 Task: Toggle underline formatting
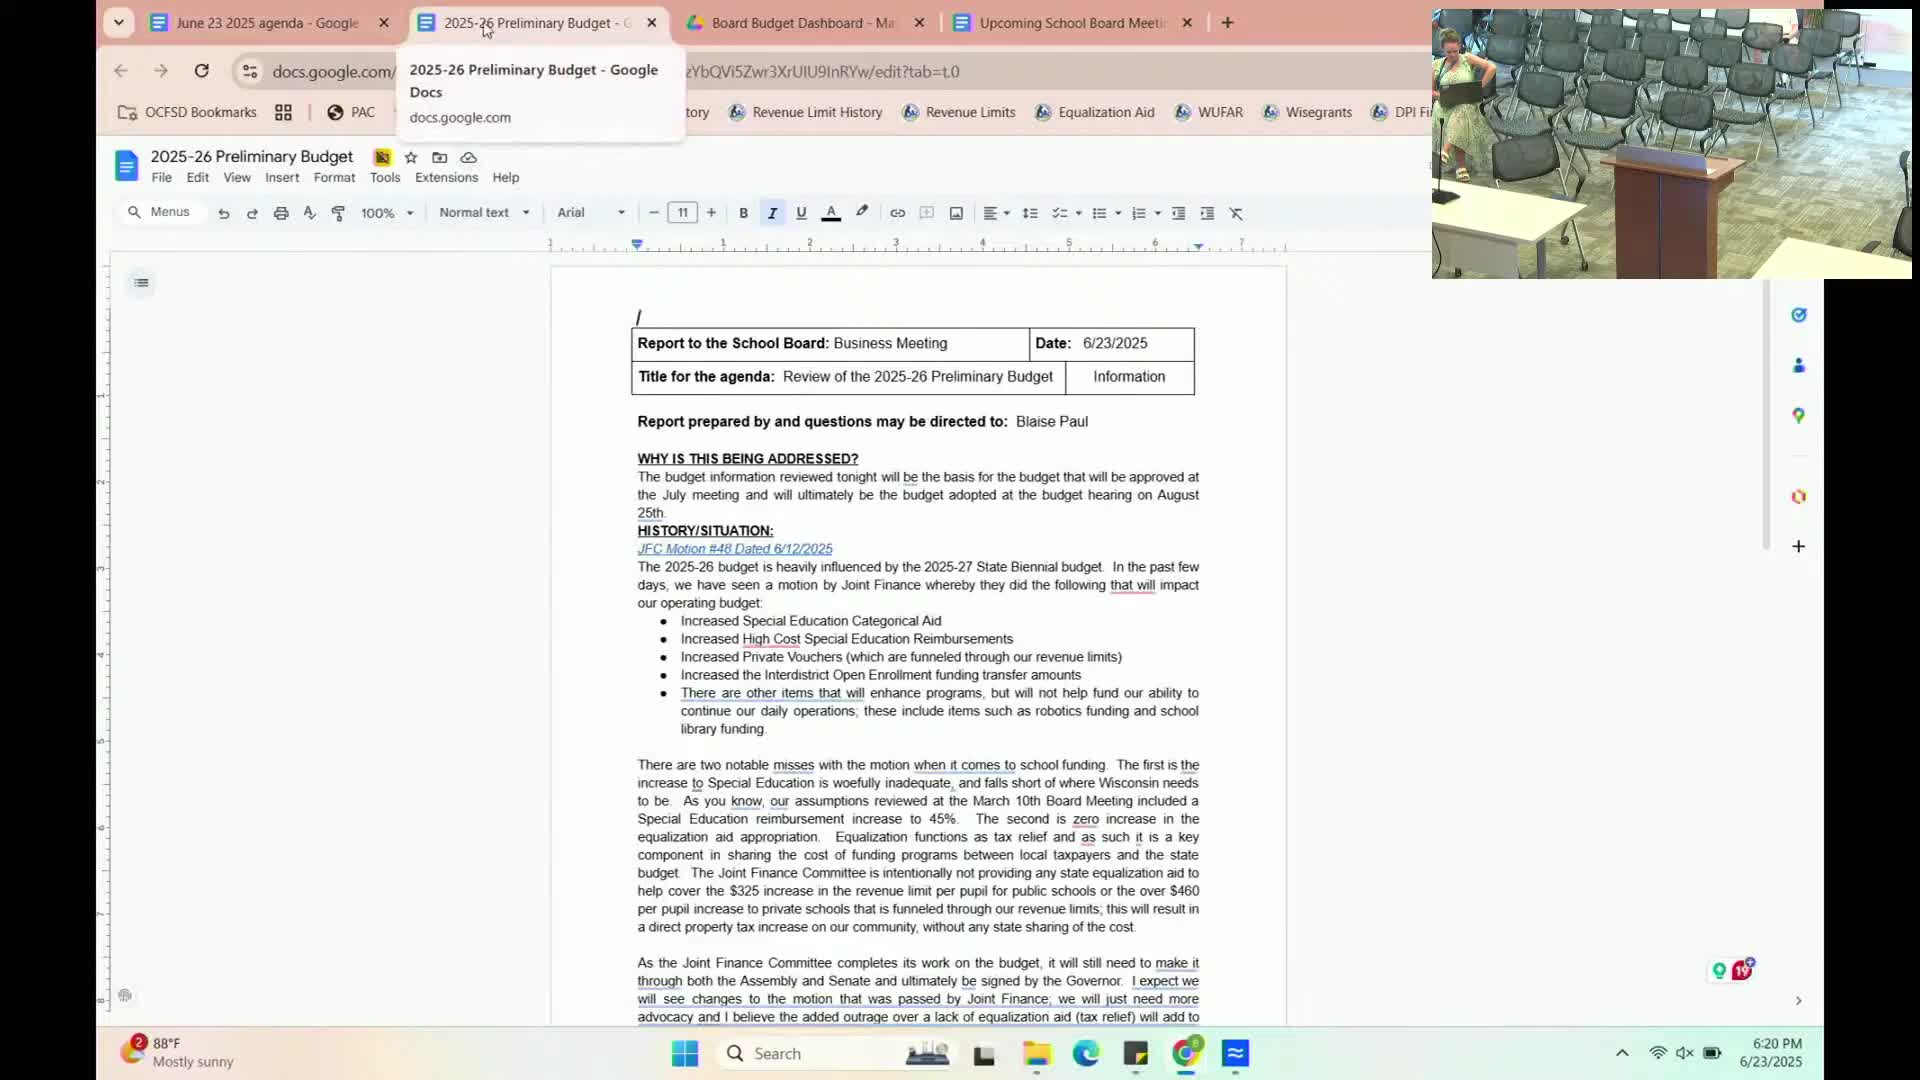click(x=801, y=213)
